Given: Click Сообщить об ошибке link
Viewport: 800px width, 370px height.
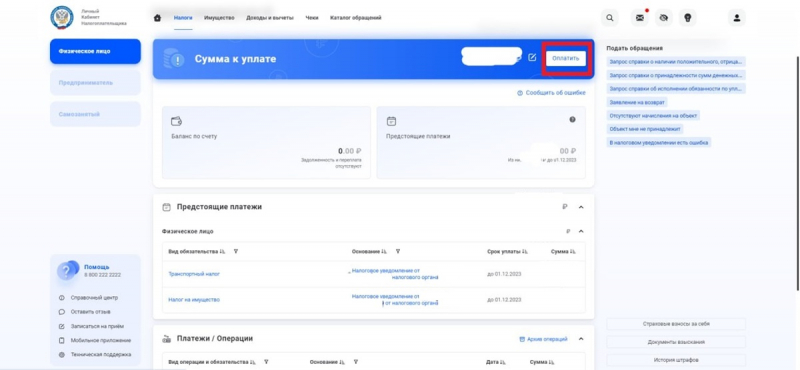Looking at the screenshot, I should point(552,93).
